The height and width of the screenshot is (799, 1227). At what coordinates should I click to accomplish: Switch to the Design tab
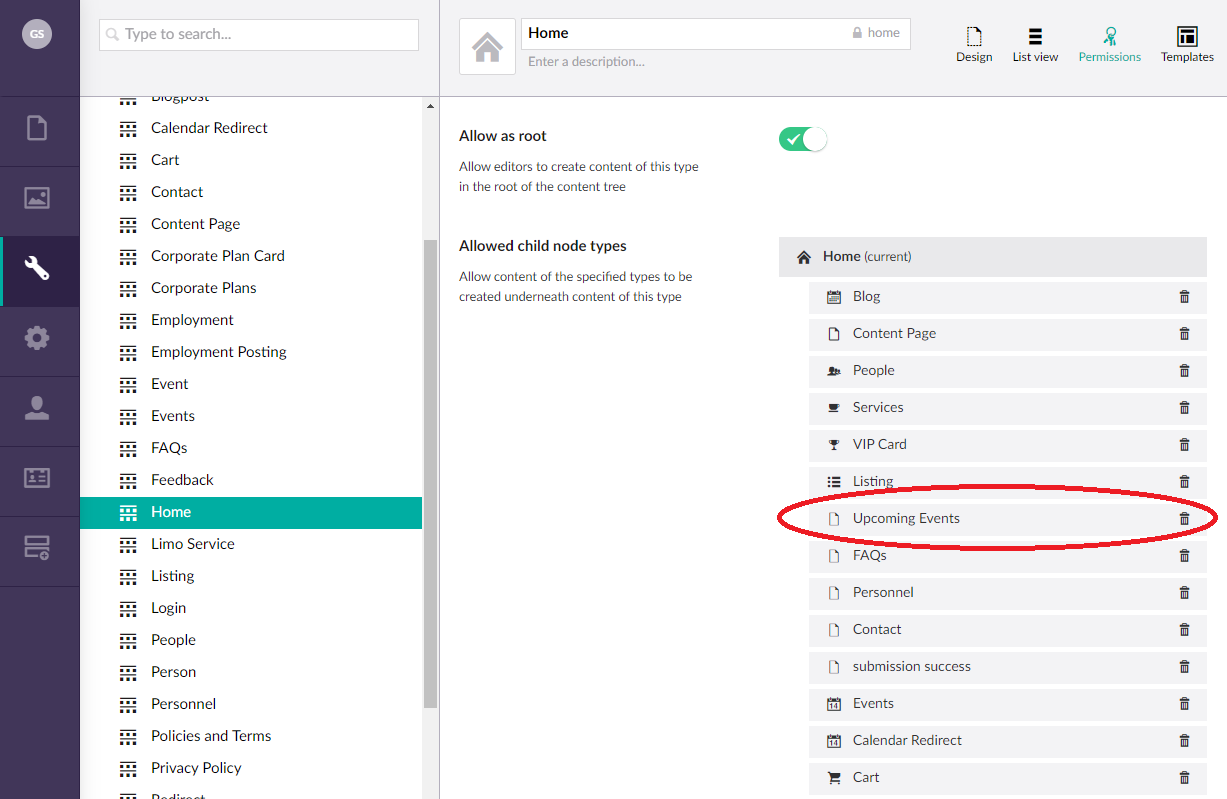point(973,45)
